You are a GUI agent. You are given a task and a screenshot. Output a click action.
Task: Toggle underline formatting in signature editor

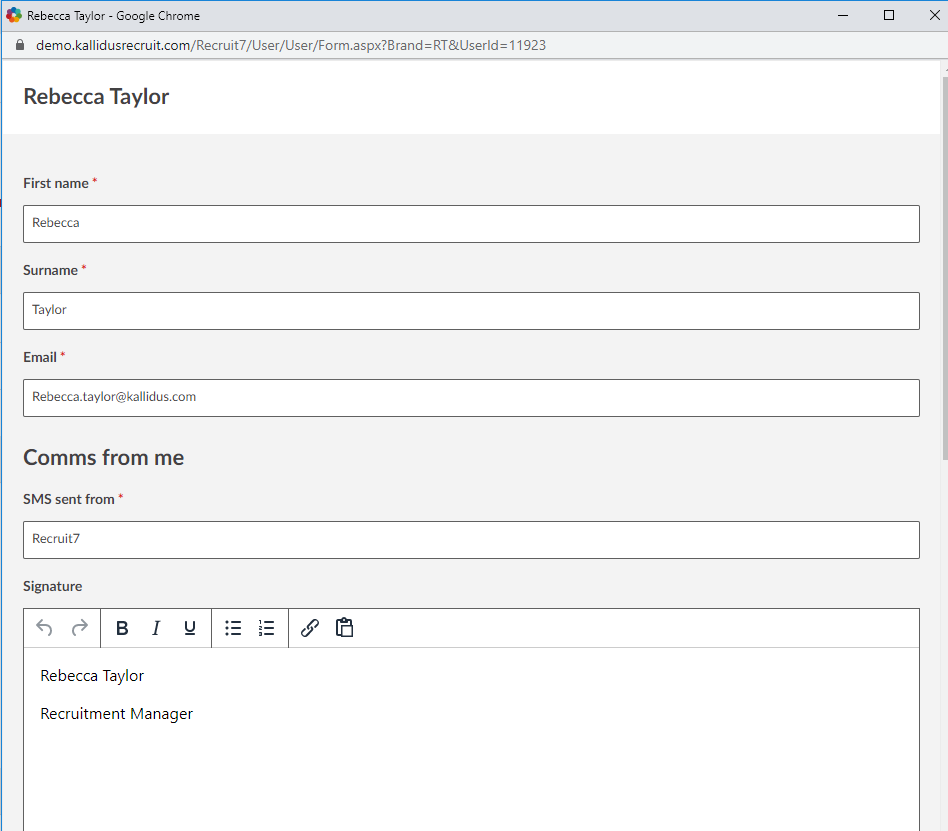(189, 628)
